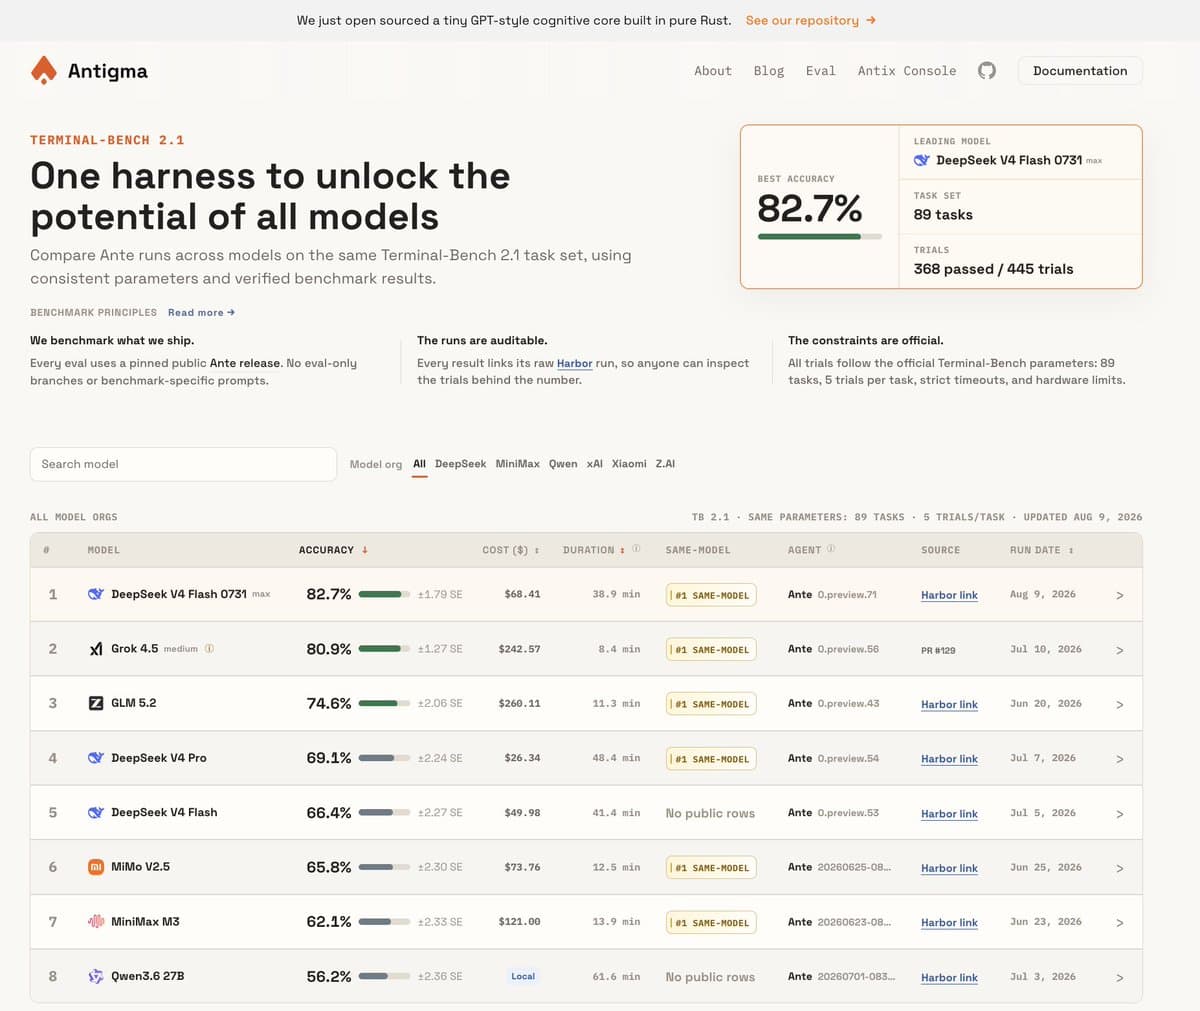
Task: Click the Antigma flame logo icon
Action: 44,70
